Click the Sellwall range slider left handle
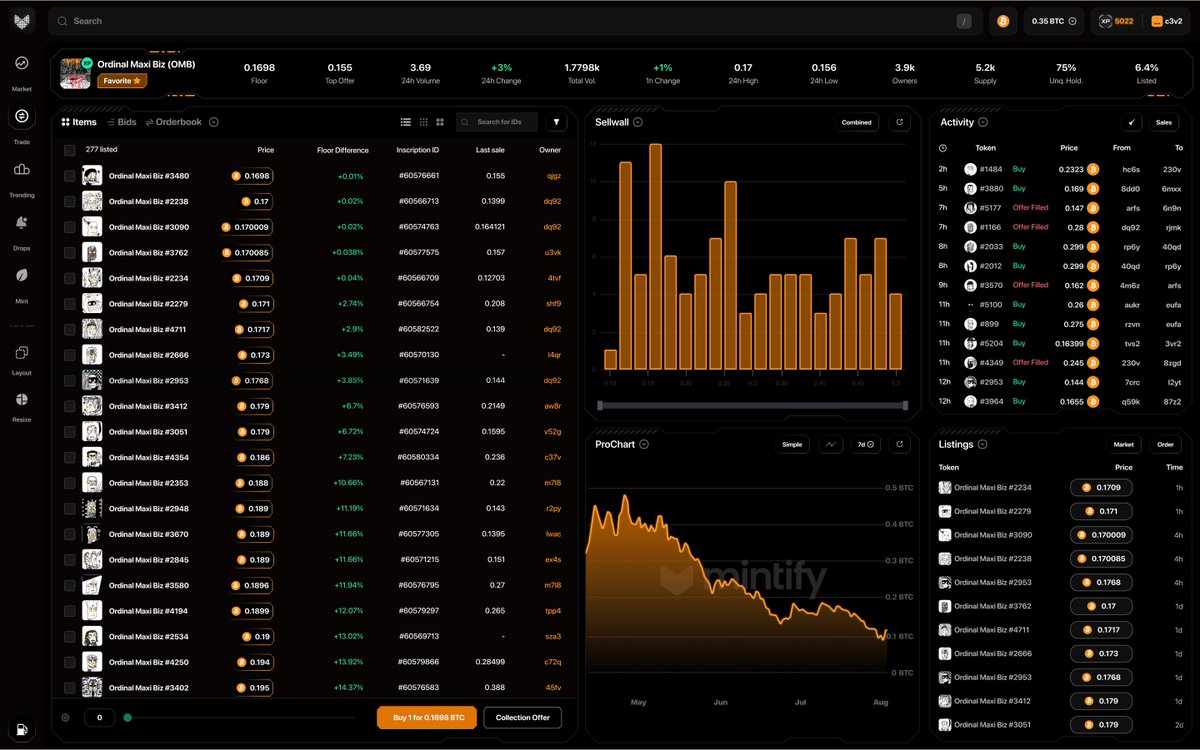 600,405
